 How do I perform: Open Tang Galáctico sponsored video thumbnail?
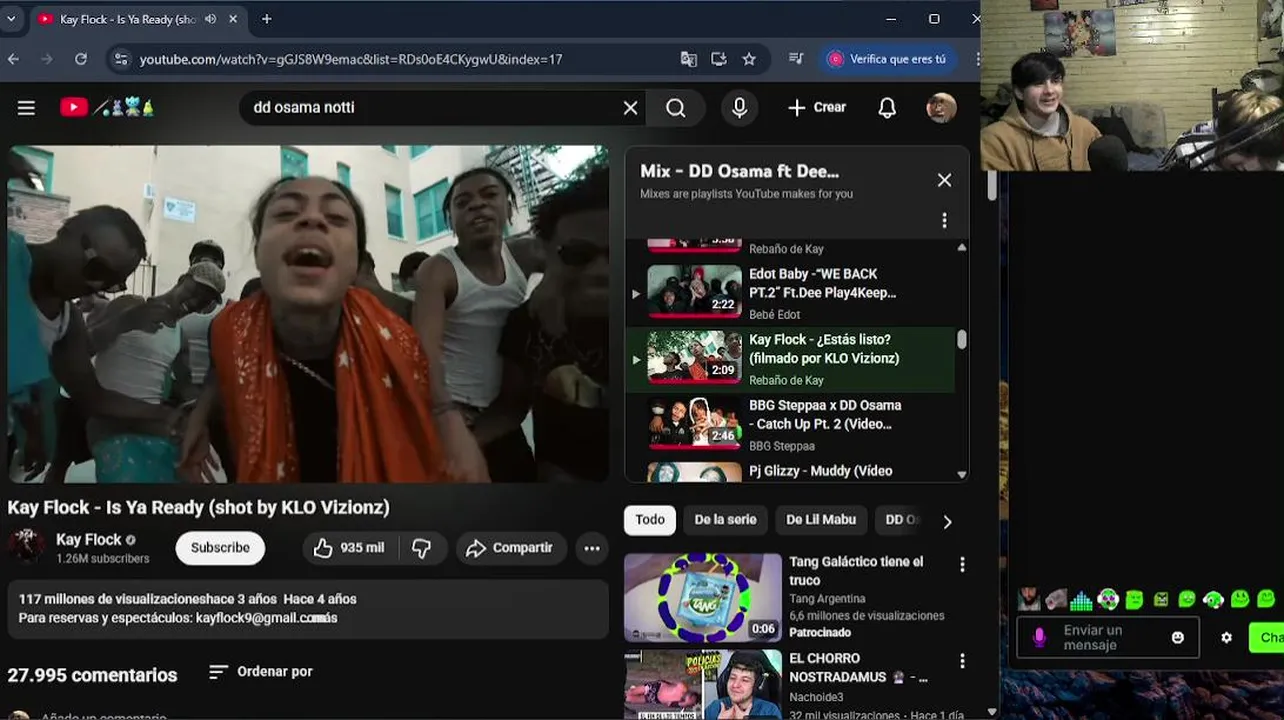pos(703,597)
